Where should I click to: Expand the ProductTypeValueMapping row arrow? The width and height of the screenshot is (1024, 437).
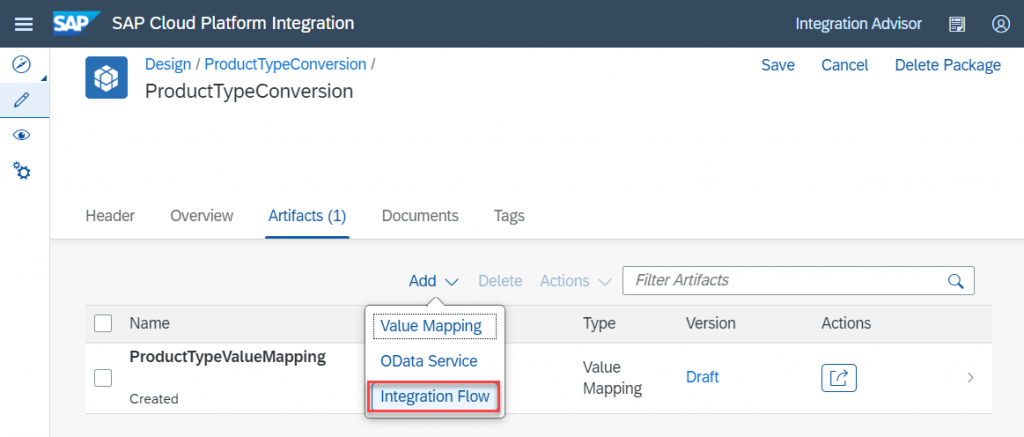click(970, 378)
